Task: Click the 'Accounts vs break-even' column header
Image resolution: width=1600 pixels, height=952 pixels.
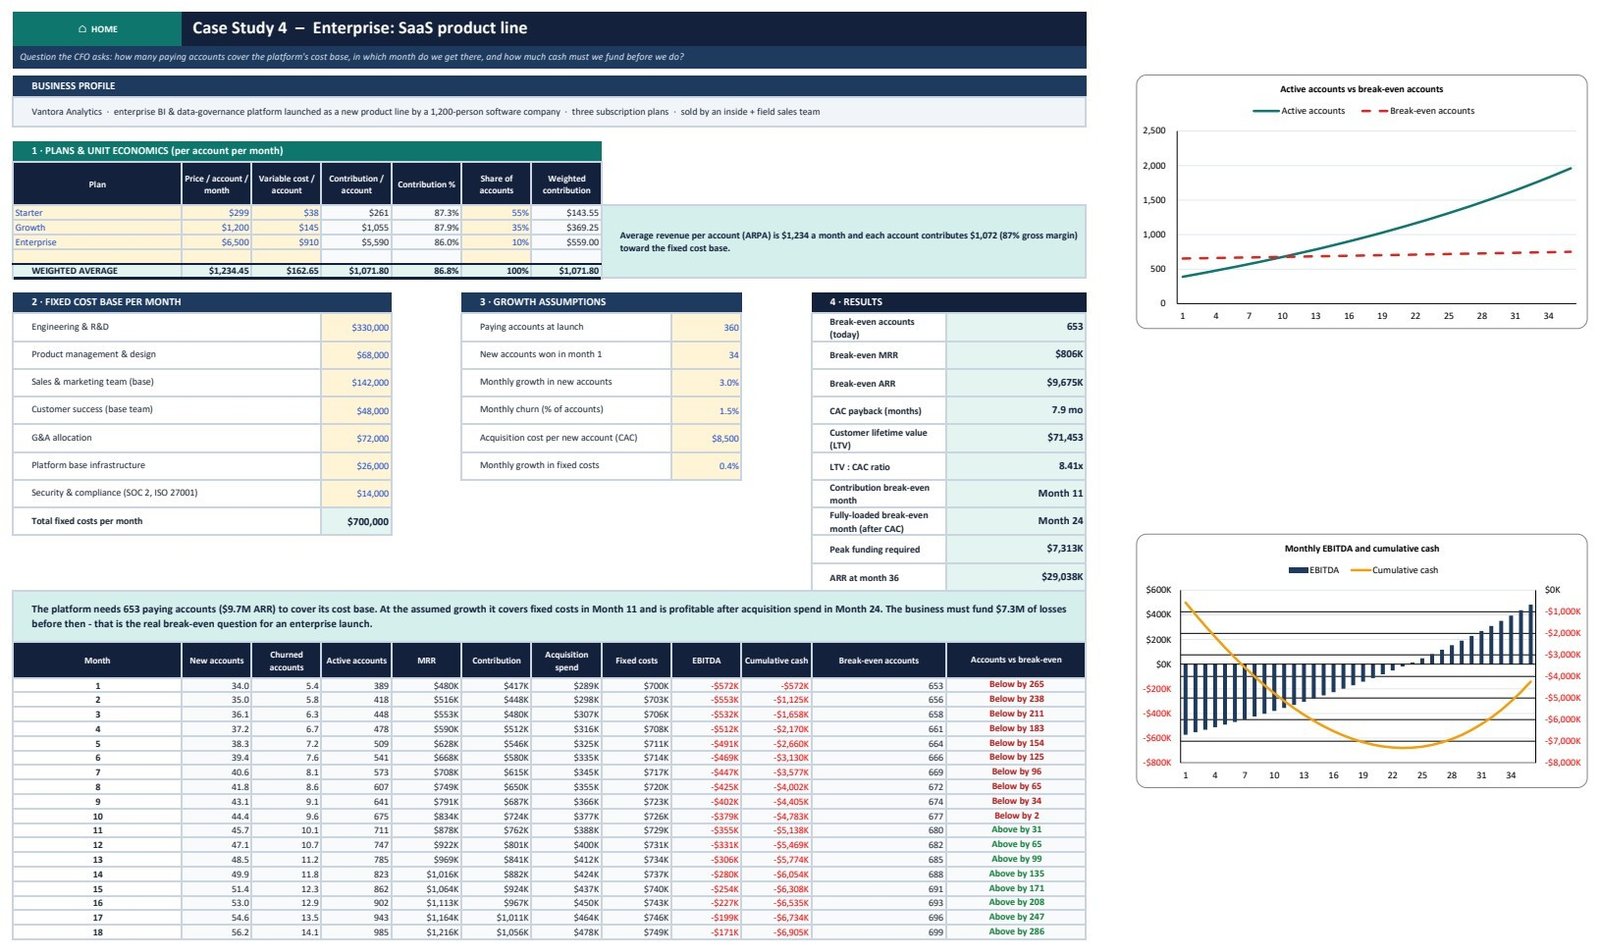Action: coord(1016,661)
